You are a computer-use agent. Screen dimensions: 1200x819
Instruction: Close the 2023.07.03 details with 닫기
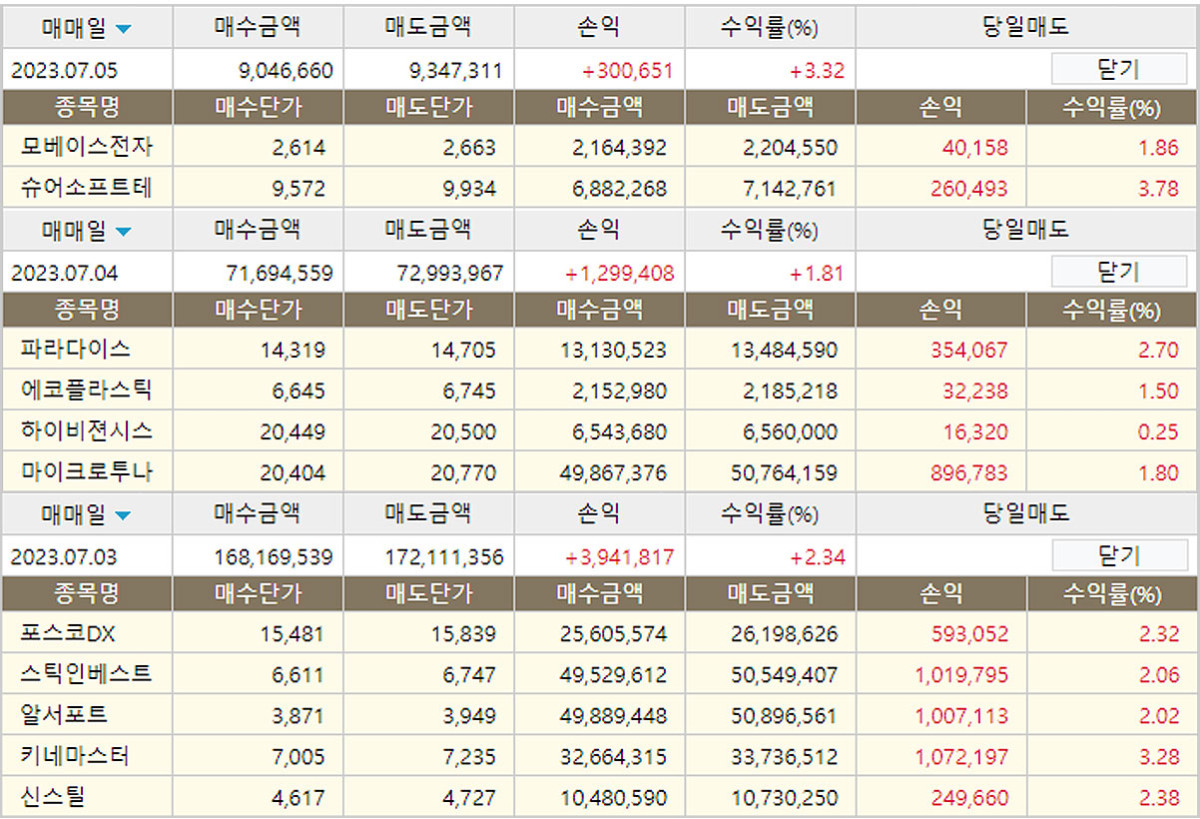pos(1118,555)
